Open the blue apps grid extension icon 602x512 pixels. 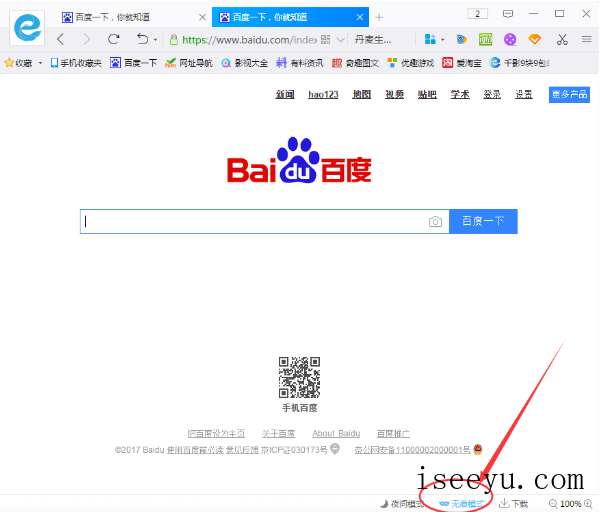(x=430, y=39)
